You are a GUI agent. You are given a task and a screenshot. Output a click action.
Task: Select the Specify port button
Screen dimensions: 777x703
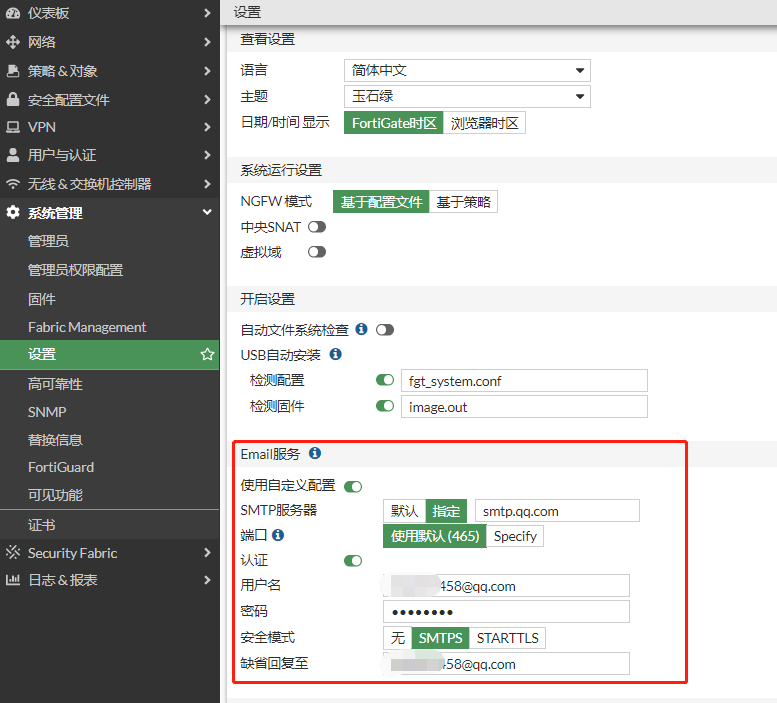click(x=515, y=536)
